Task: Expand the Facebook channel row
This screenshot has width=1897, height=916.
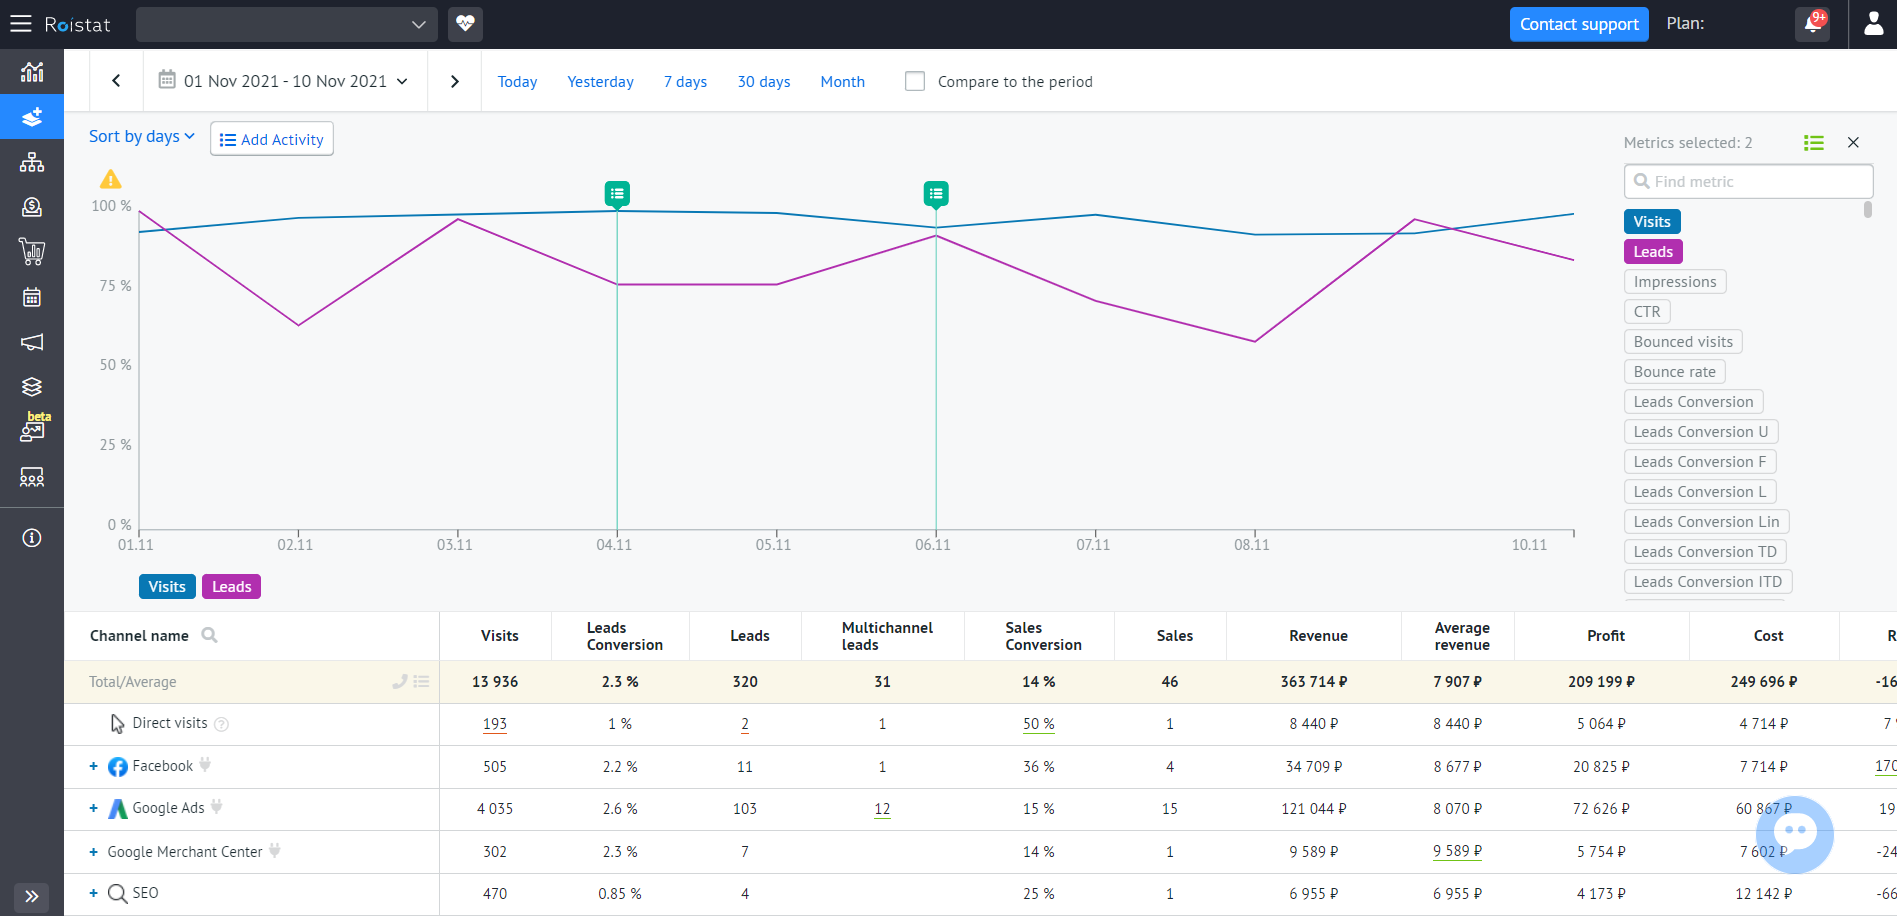Action: [94, 766]
